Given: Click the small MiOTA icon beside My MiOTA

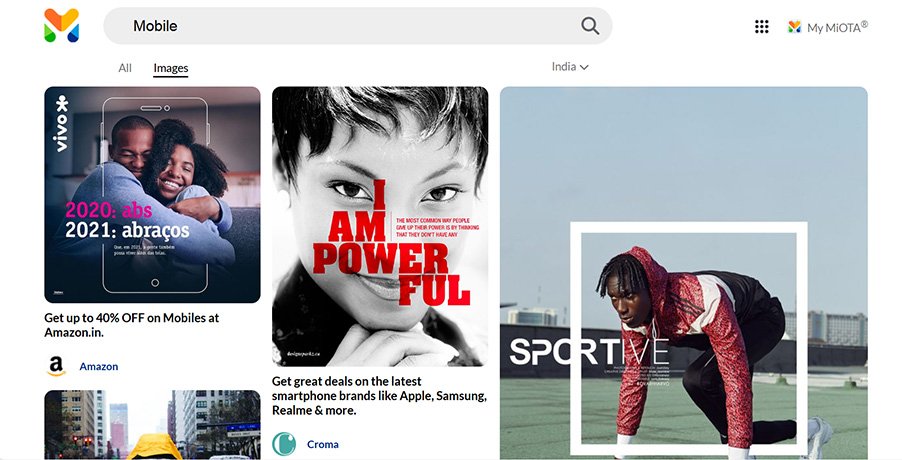Looking at the screenshot, I should 794,26.
